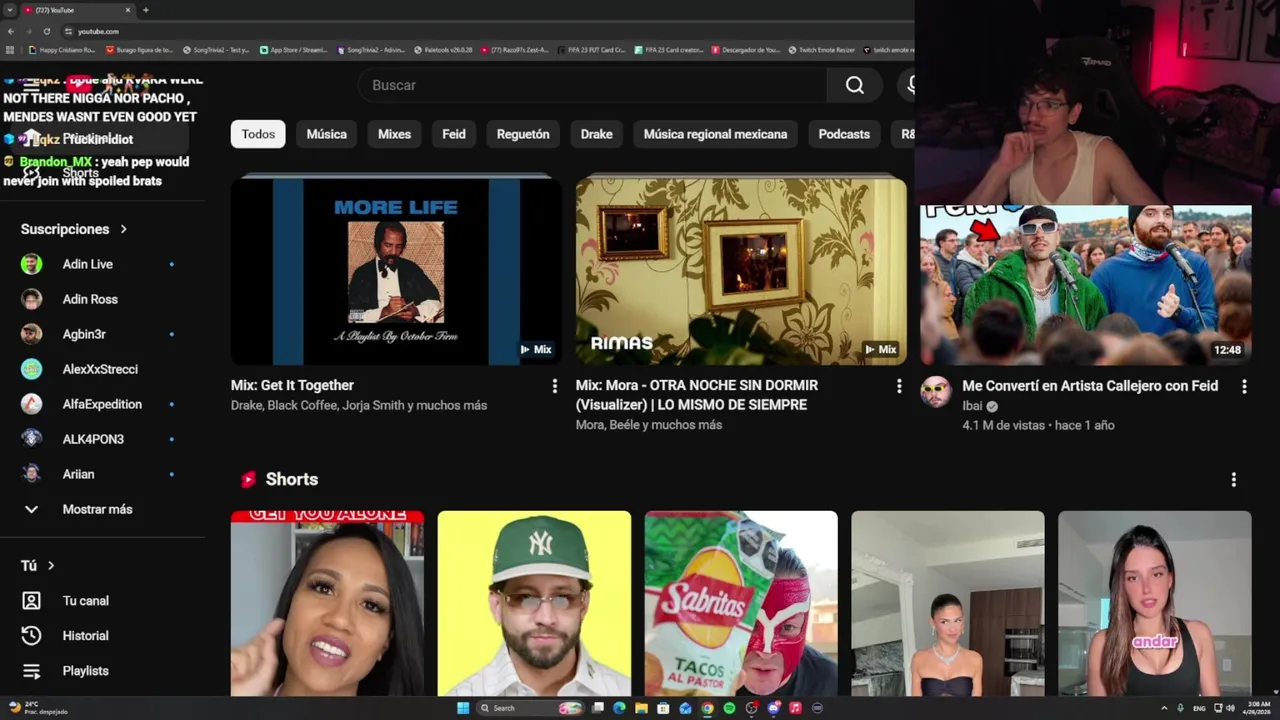The image size is (1280, 720).
Task: Click the Buscar search field
Action: (593, 85)
